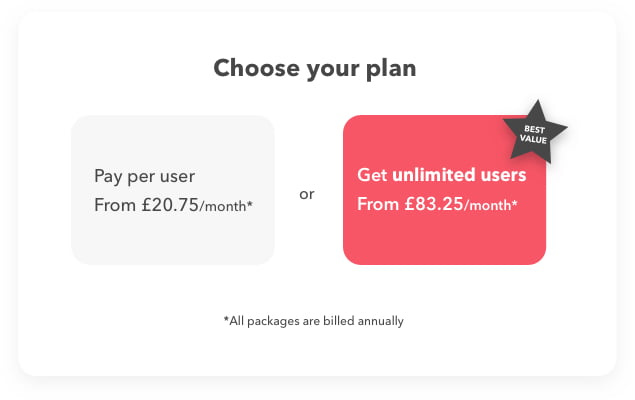Click the 'Get unlimited users' label
Viewport: 635px width, 400px height.
tap(441, 175)
